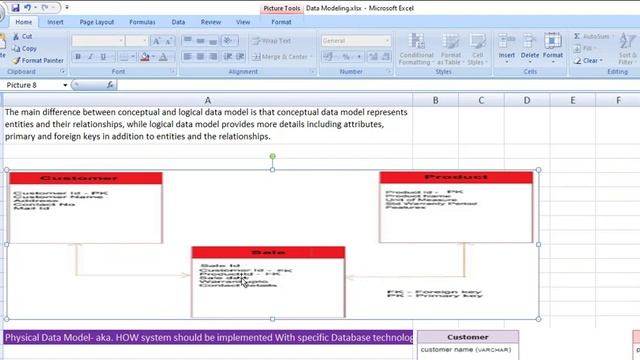Image resolution: width=640 pixels, height=360 pixels.
Task: Click Increase Indent icon
Action: coord(240,57)
